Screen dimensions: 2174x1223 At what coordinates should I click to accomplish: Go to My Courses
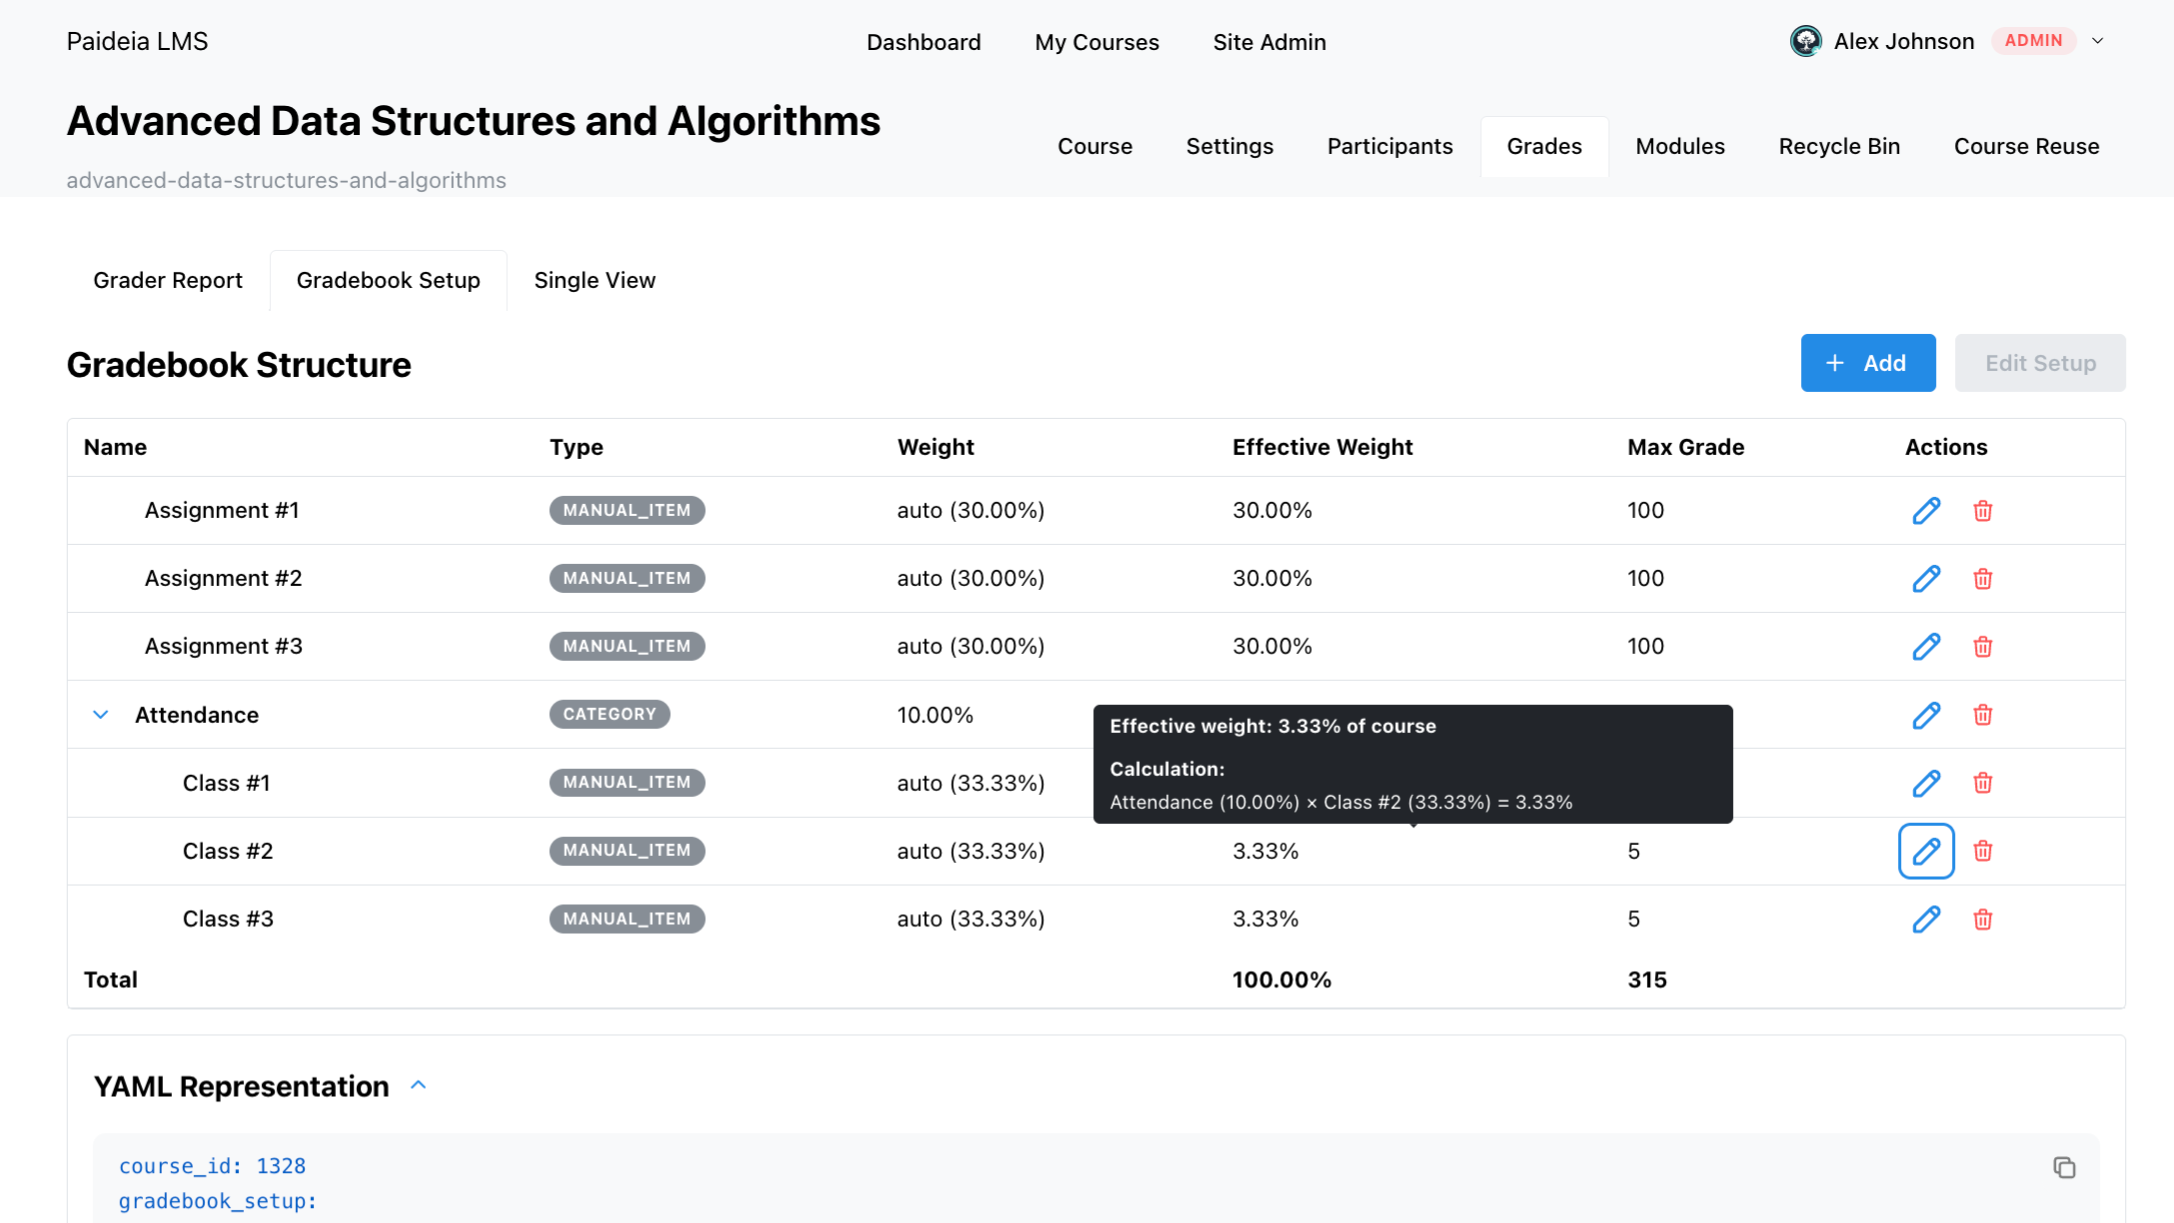tap(1096, 42)
